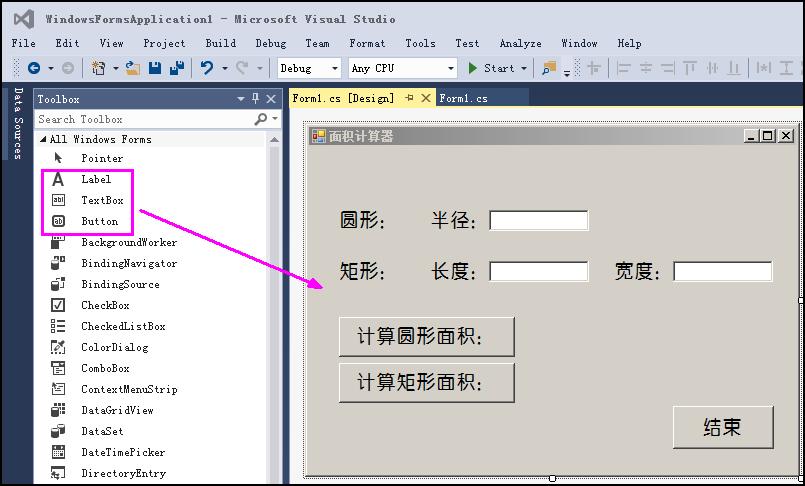Click the Save All multi-disk icon

tap(177, 68)
